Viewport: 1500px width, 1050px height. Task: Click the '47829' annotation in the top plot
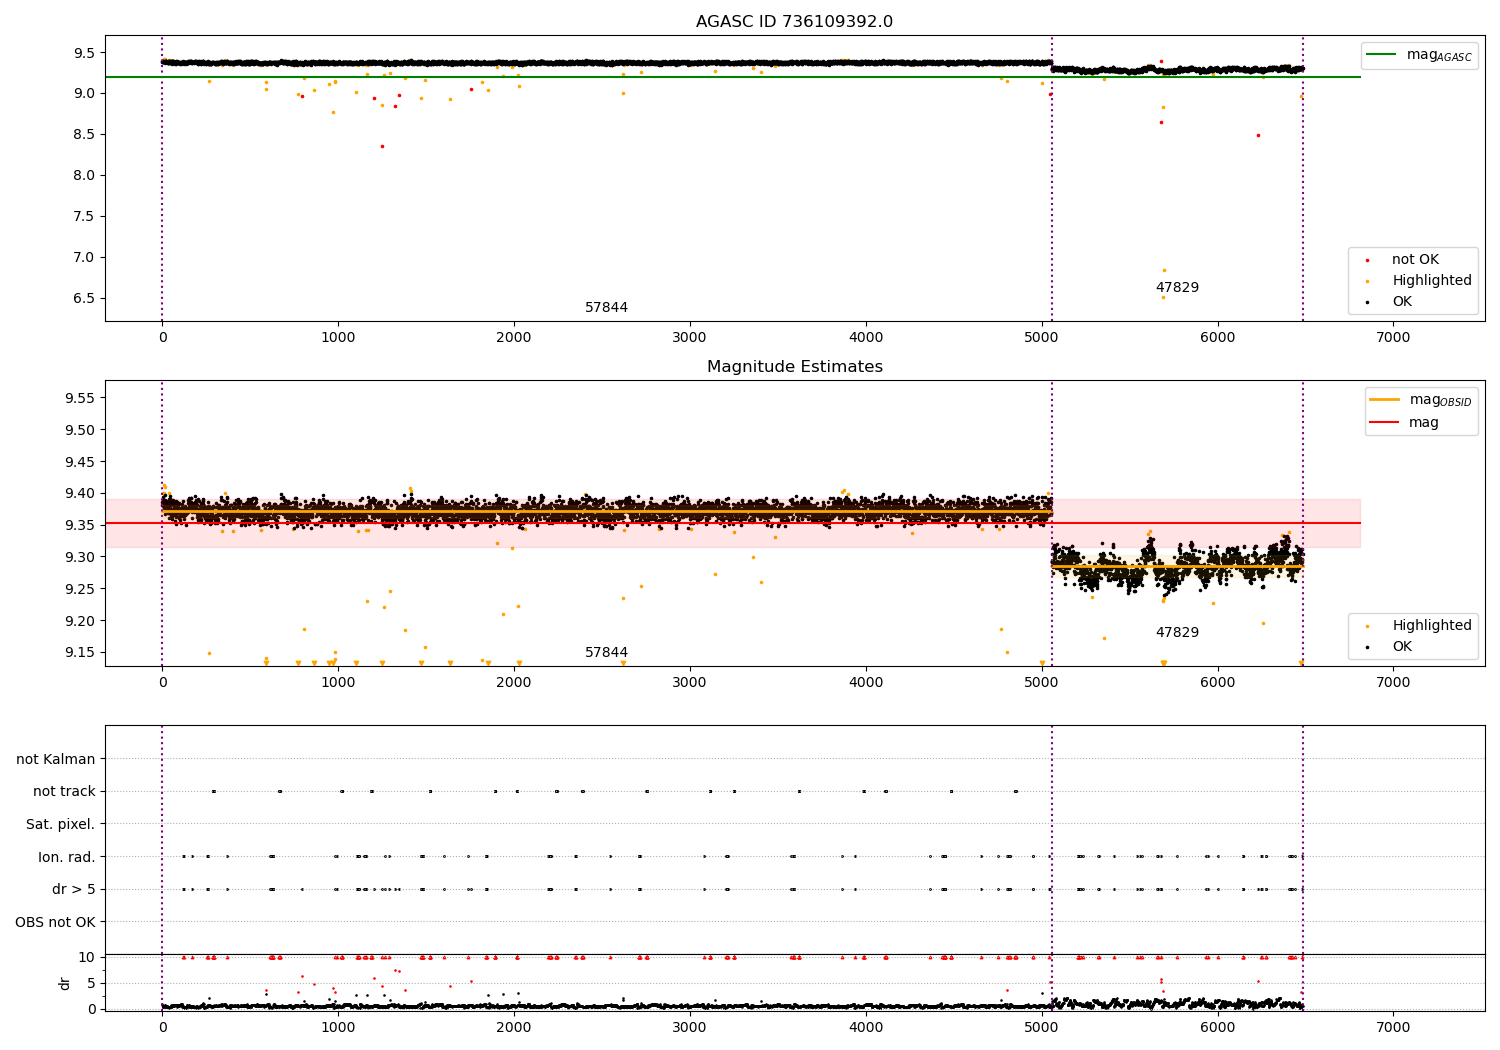[x=1177, y=288]
